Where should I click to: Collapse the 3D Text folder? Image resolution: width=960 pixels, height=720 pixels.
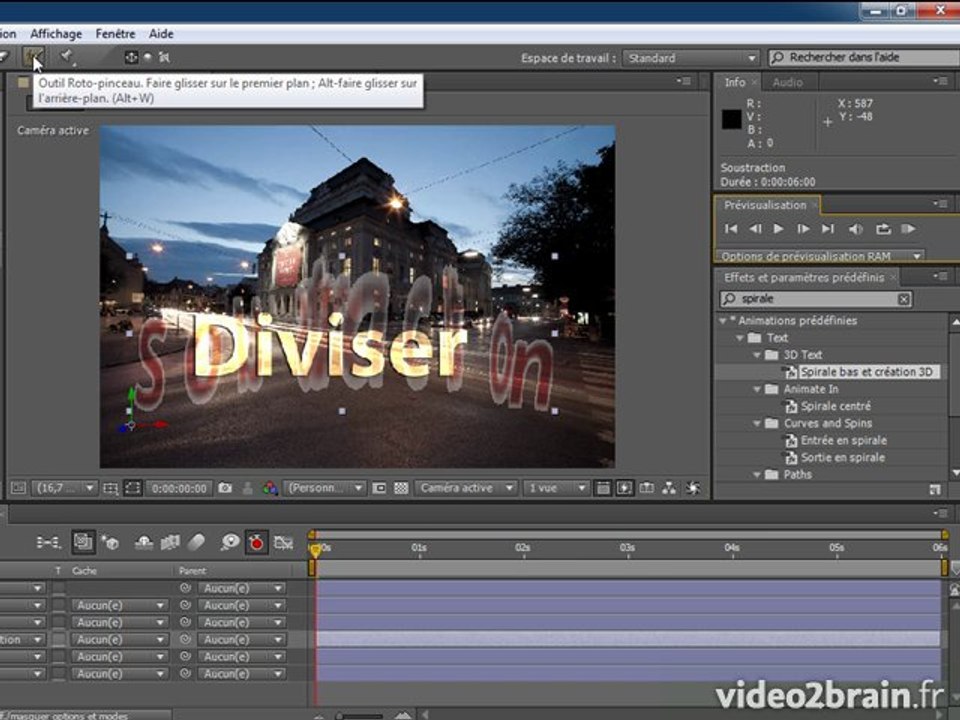click(x=757, y=354)
